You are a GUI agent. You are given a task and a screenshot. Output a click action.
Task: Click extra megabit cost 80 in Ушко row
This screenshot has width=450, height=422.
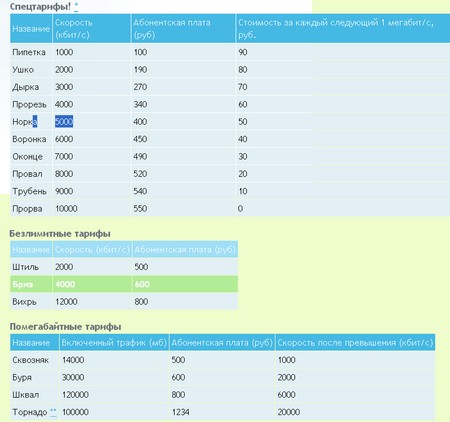tap(243, 70)
